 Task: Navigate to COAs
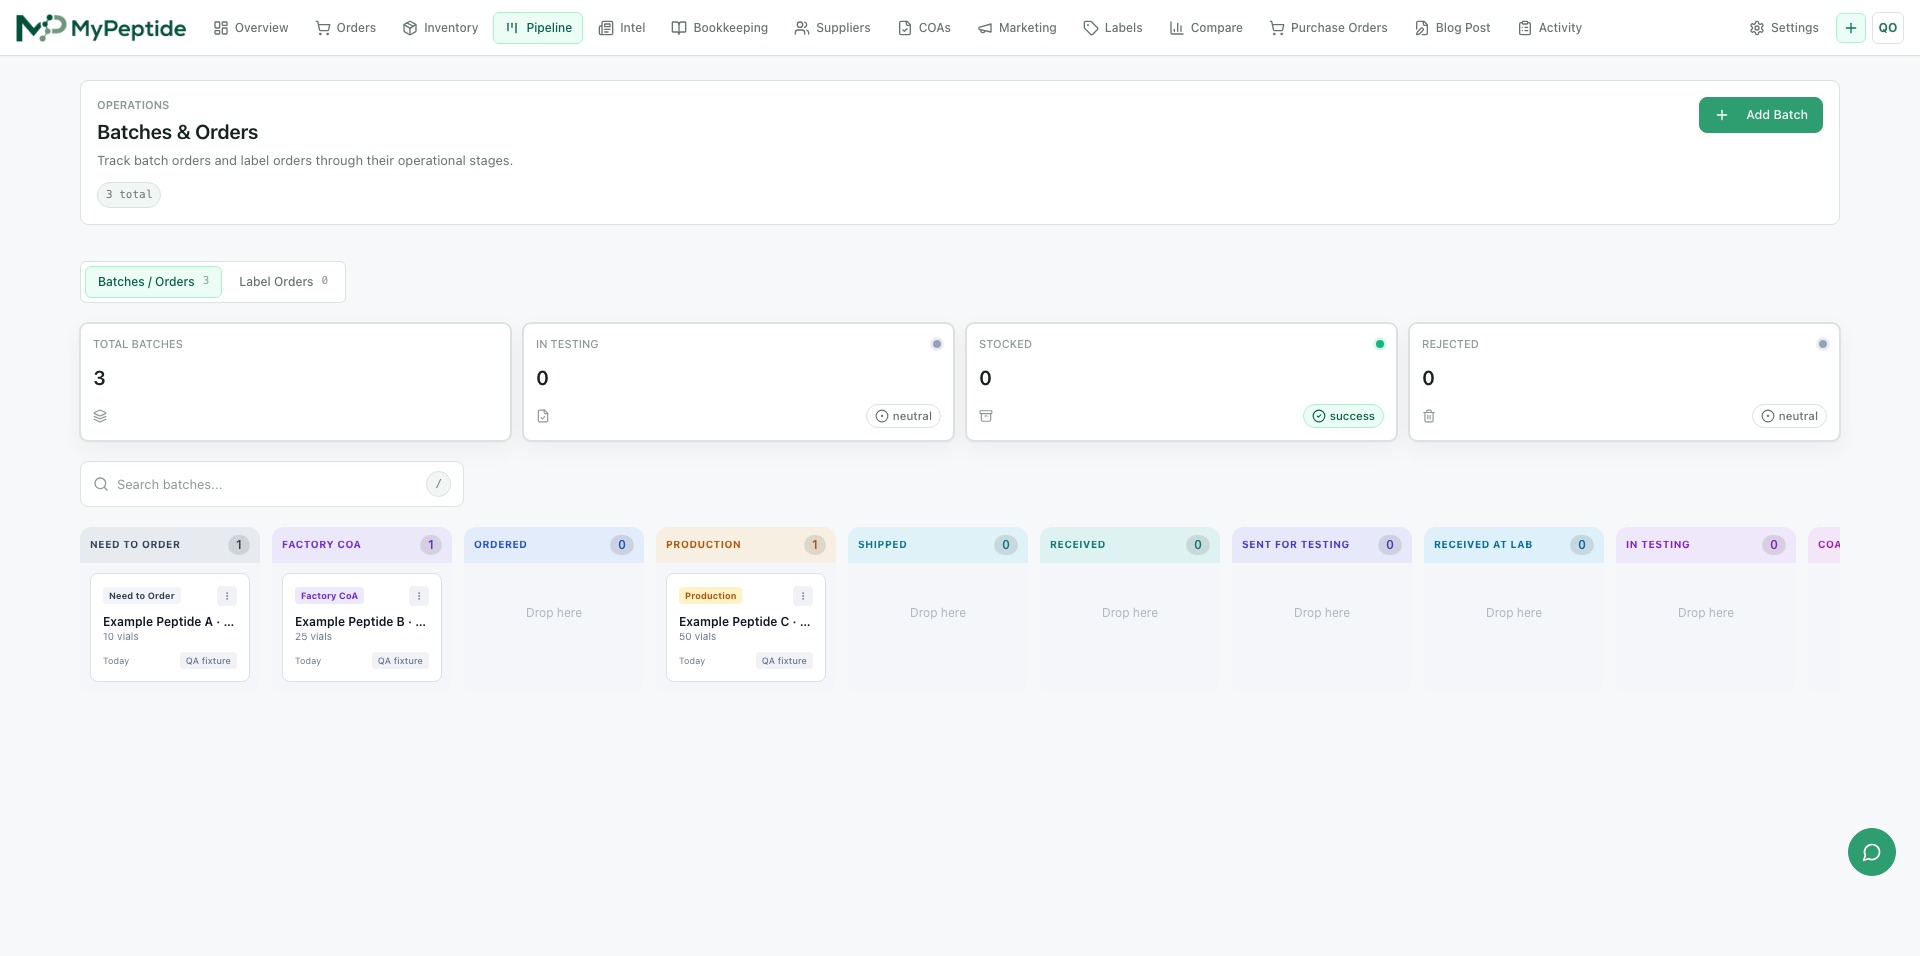click(924, 28)
